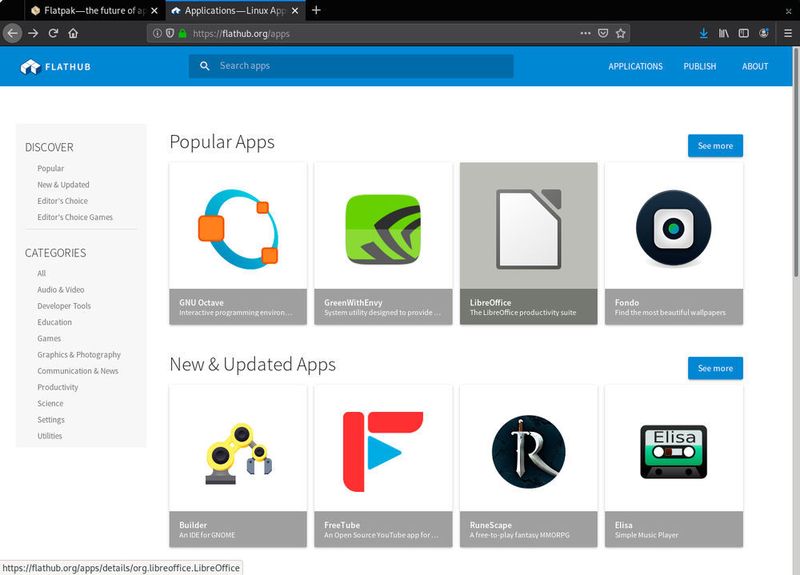The image size is (800, 575).
Task: Open PUBLISH in the Flathub header
Action: point(699,66)
